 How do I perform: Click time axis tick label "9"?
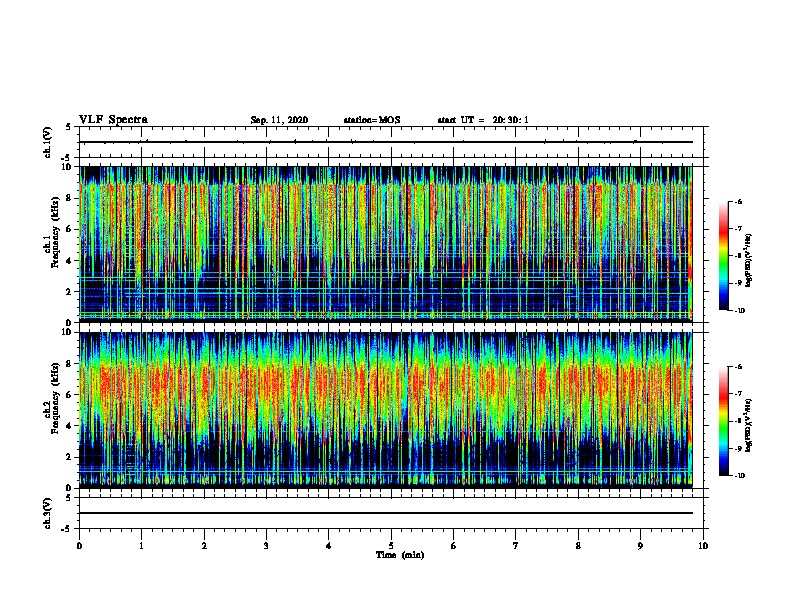[640, 545]
